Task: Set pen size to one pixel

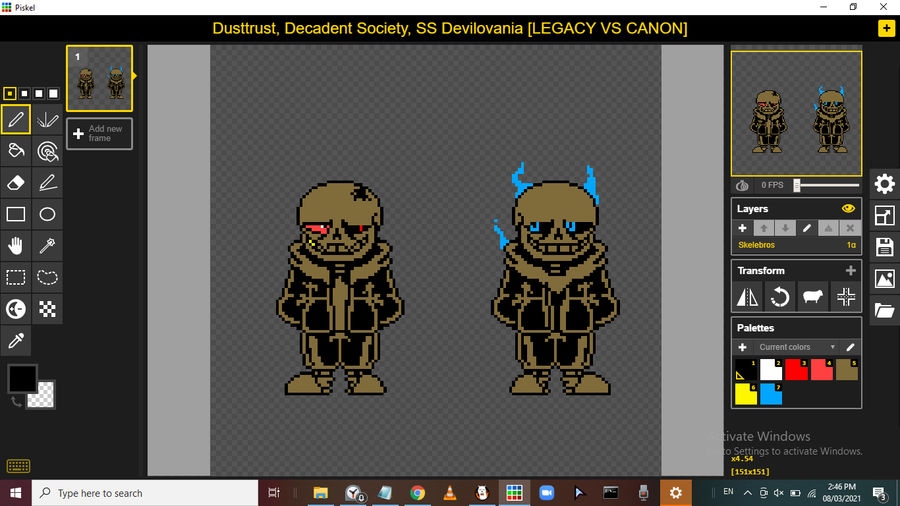Action: pyautogui.click(x=10, y=93)
